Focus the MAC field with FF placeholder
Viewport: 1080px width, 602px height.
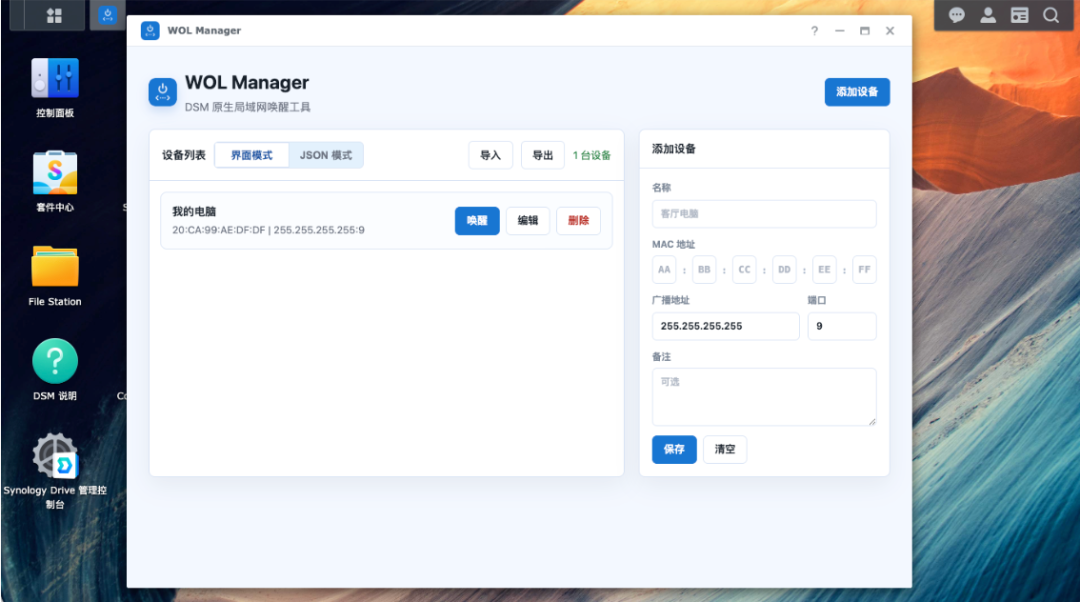864,269
